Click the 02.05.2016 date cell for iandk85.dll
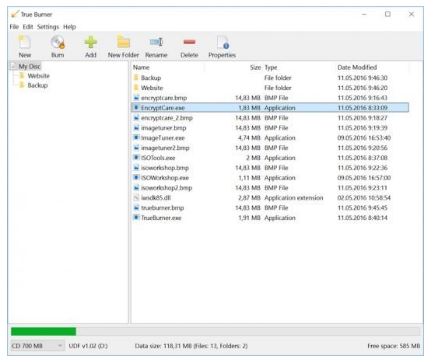Viewport: 433px width, 362px height. click(x=364, y=198)
